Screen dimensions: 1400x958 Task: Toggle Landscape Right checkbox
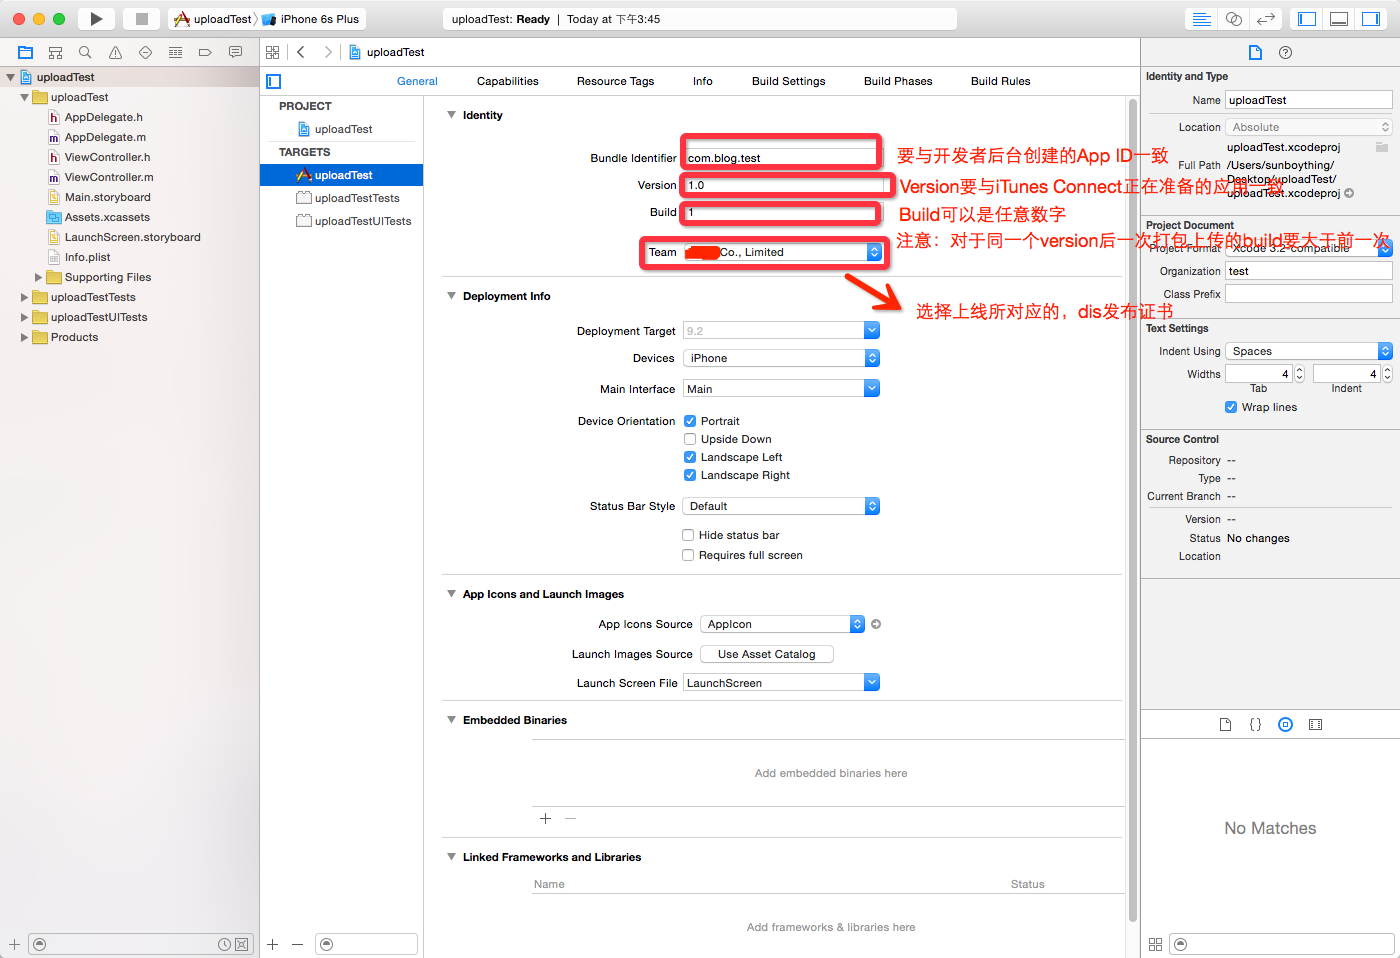coord(690,475)
